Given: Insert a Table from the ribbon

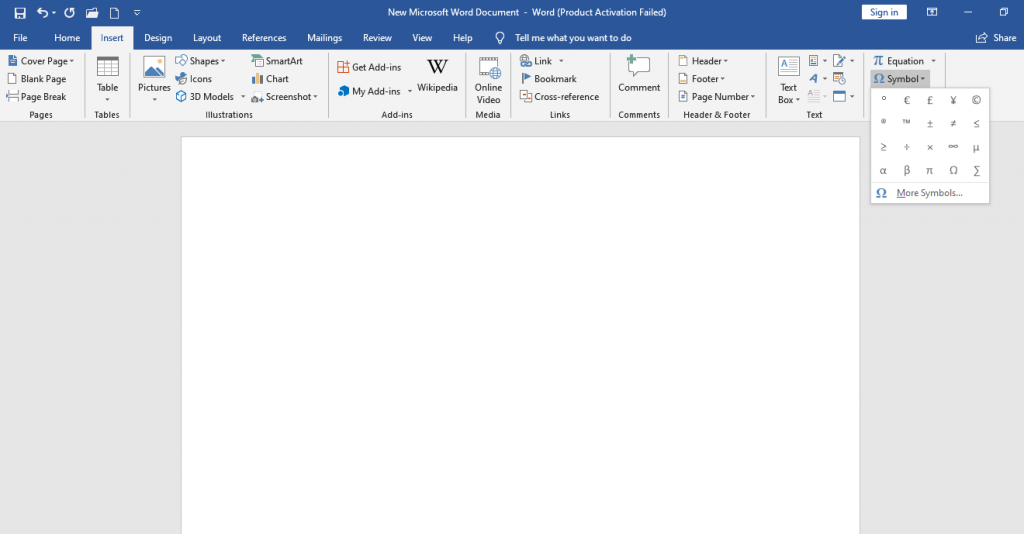Looking at the screenshot, I should (x=107, y=79).
